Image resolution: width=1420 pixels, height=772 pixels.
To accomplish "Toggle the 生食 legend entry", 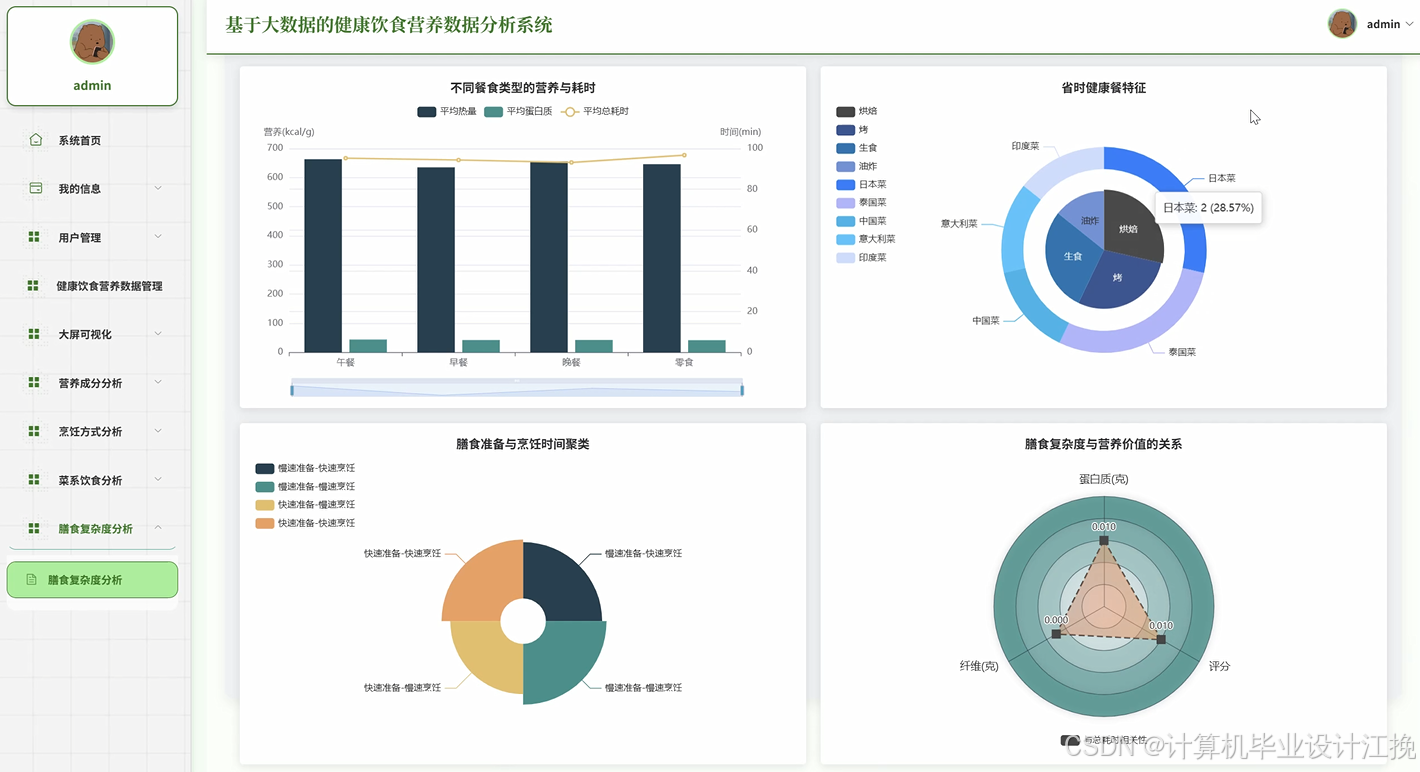I will pos(857,148).
